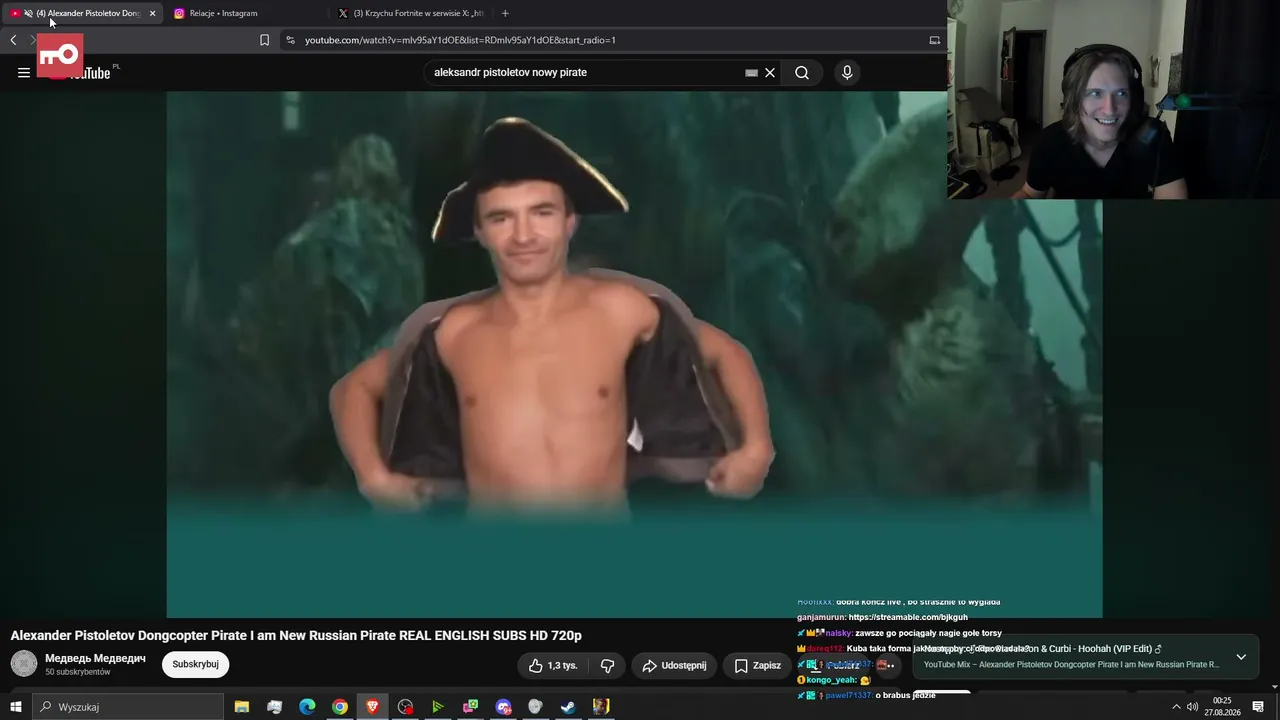Open the Brave browser taskbar icon
This screenshot has width=1280, height=720.
pos(372,707)
